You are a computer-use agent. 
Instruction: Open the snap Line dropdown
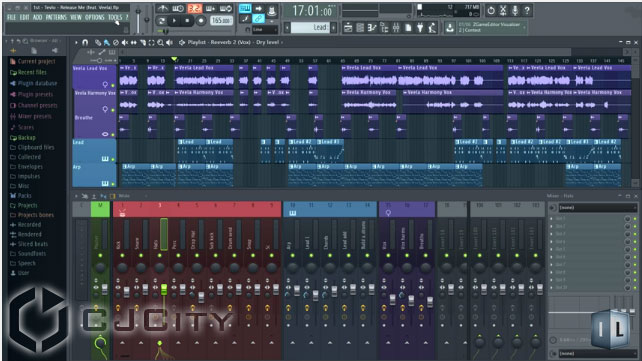coord(265,29)
